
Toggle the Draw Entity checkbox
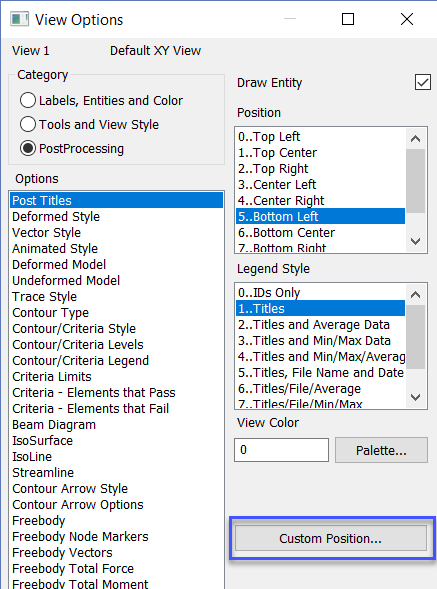(423, 82)
